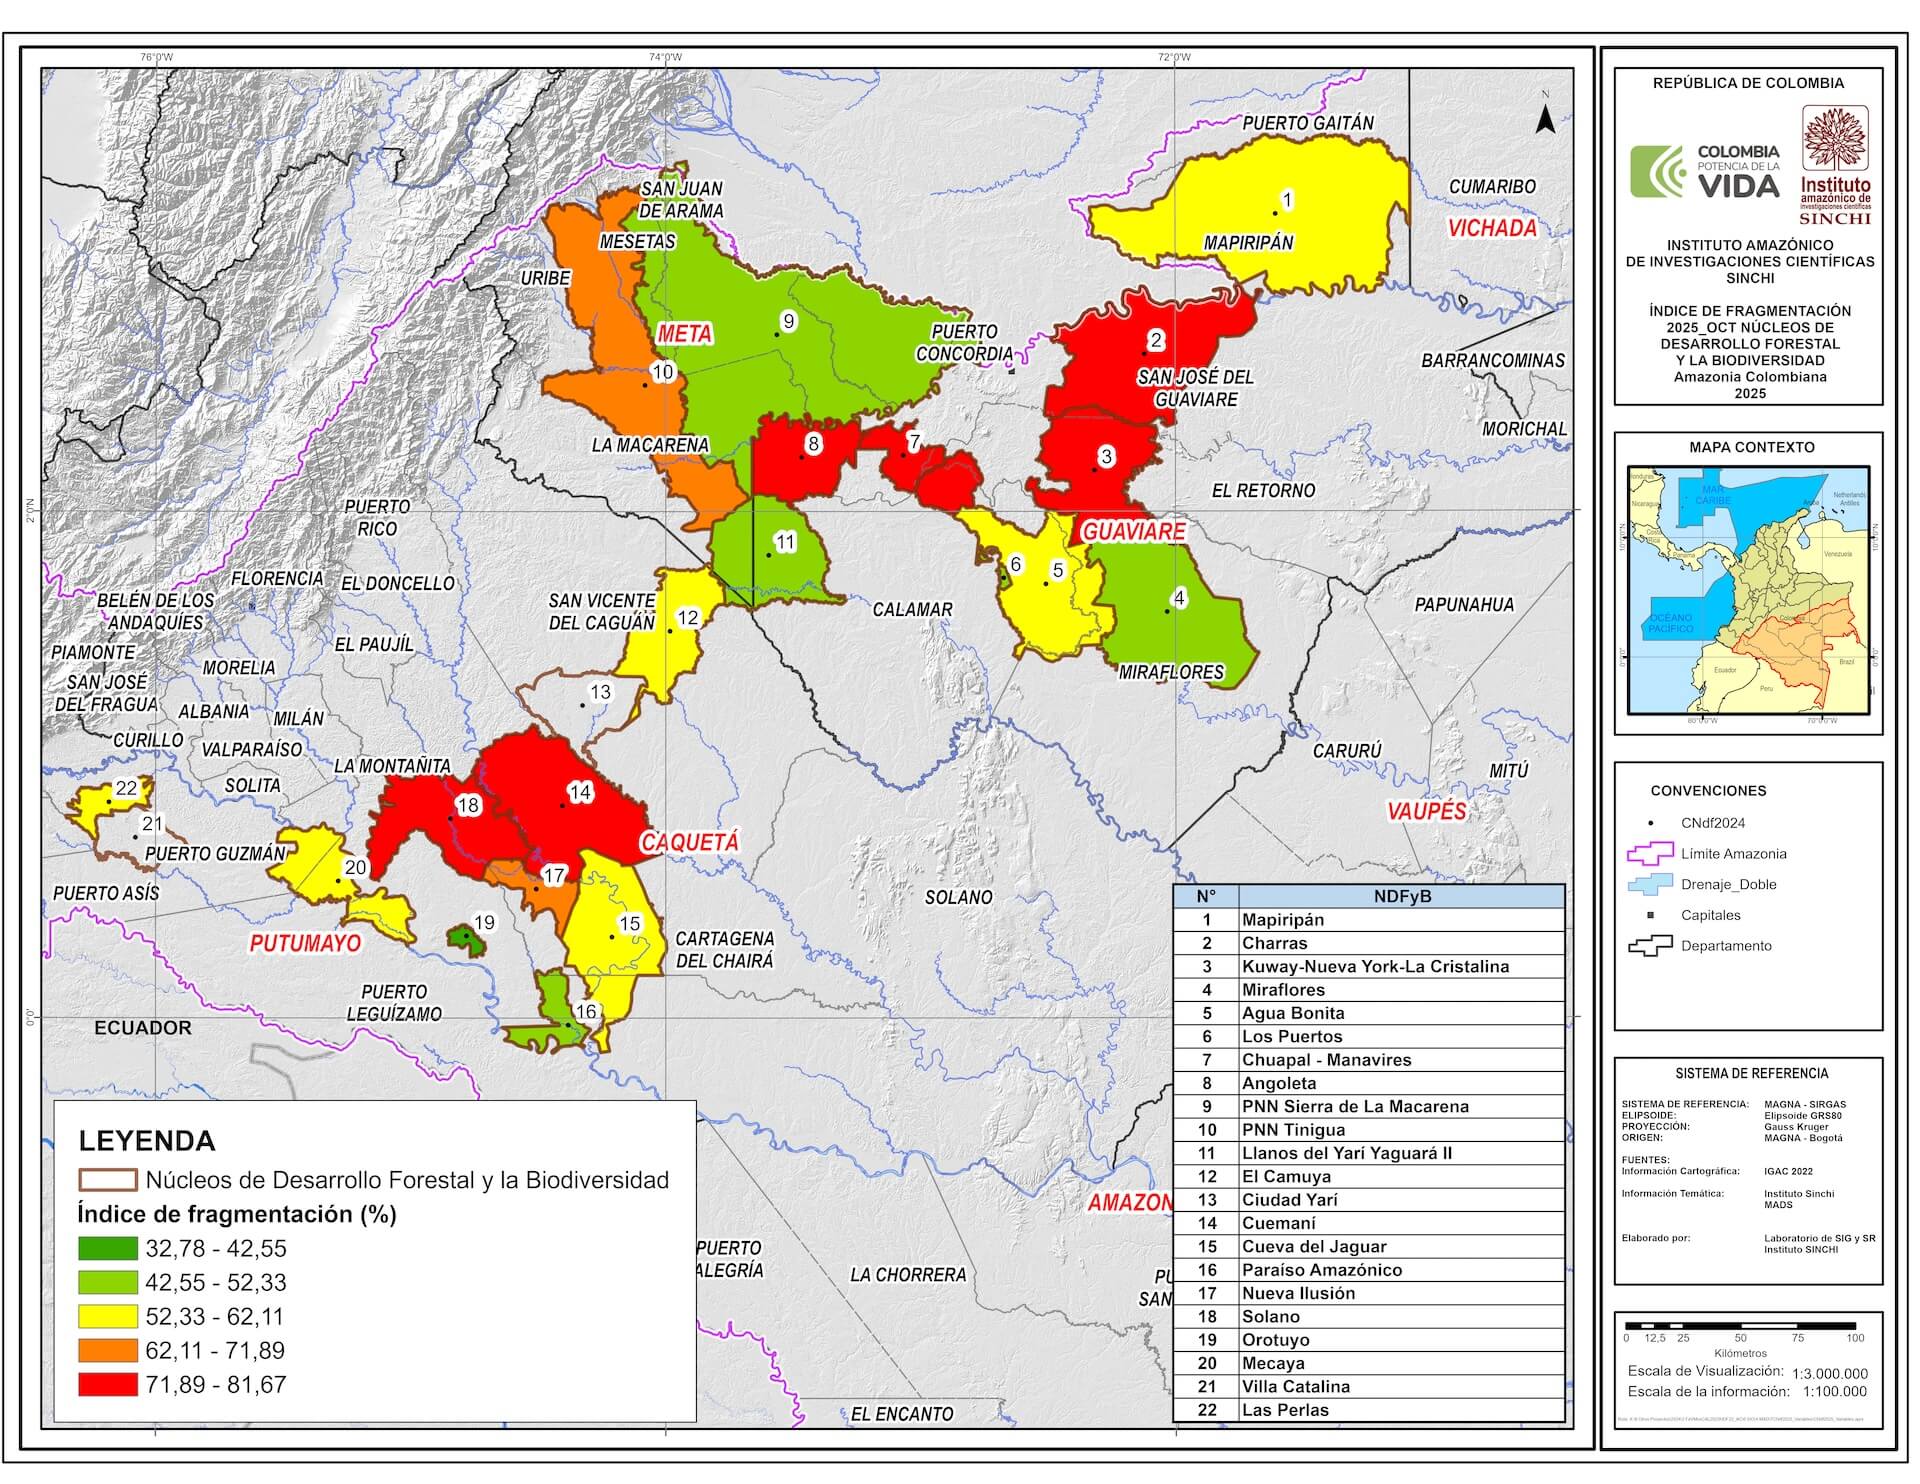1920x1484 pixels.
Task: Click the Colombia Potencia de la Vida logo
Action: click(x=1704, y=172)
